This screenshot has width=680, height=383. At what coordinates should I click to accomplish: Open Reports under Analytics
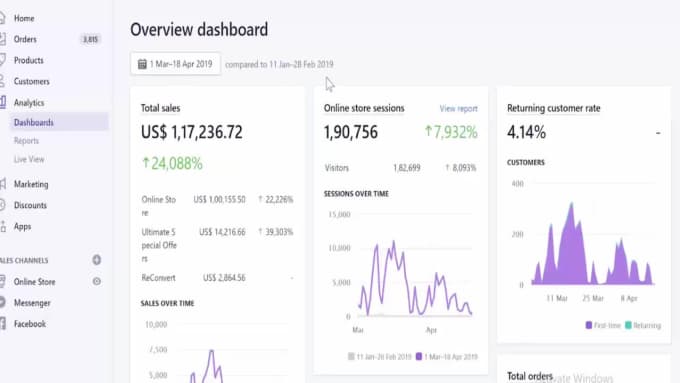tap(26, 141)
